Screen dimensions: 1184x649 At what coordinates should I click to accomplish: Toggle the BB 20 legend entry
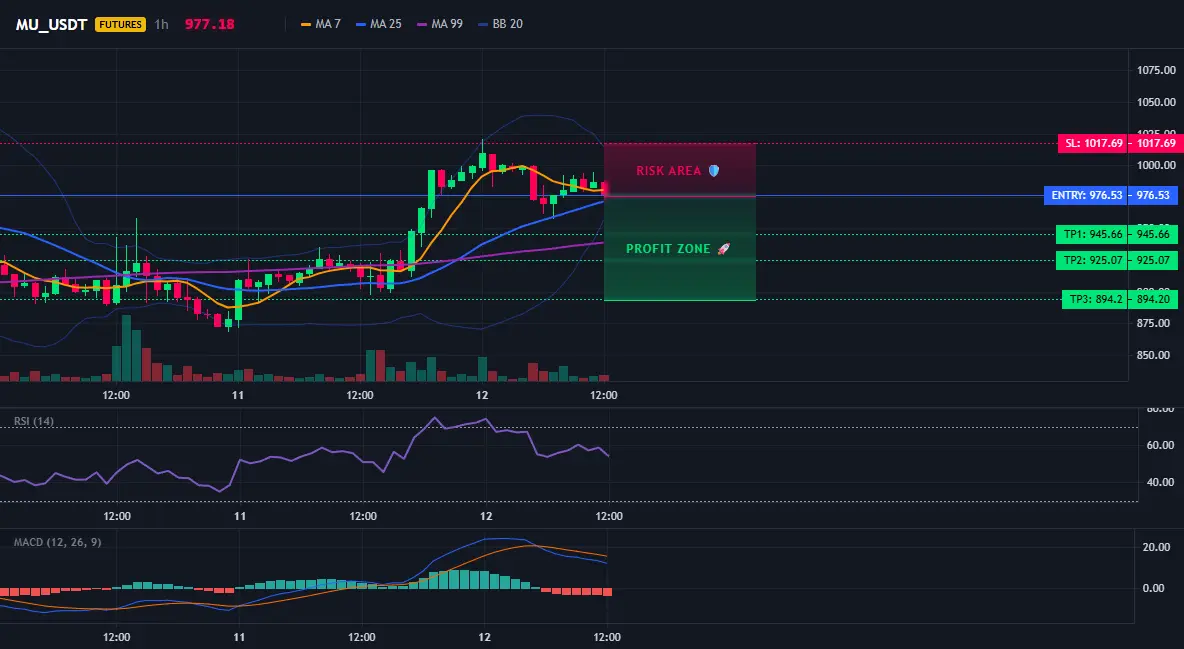click(500, 24)
